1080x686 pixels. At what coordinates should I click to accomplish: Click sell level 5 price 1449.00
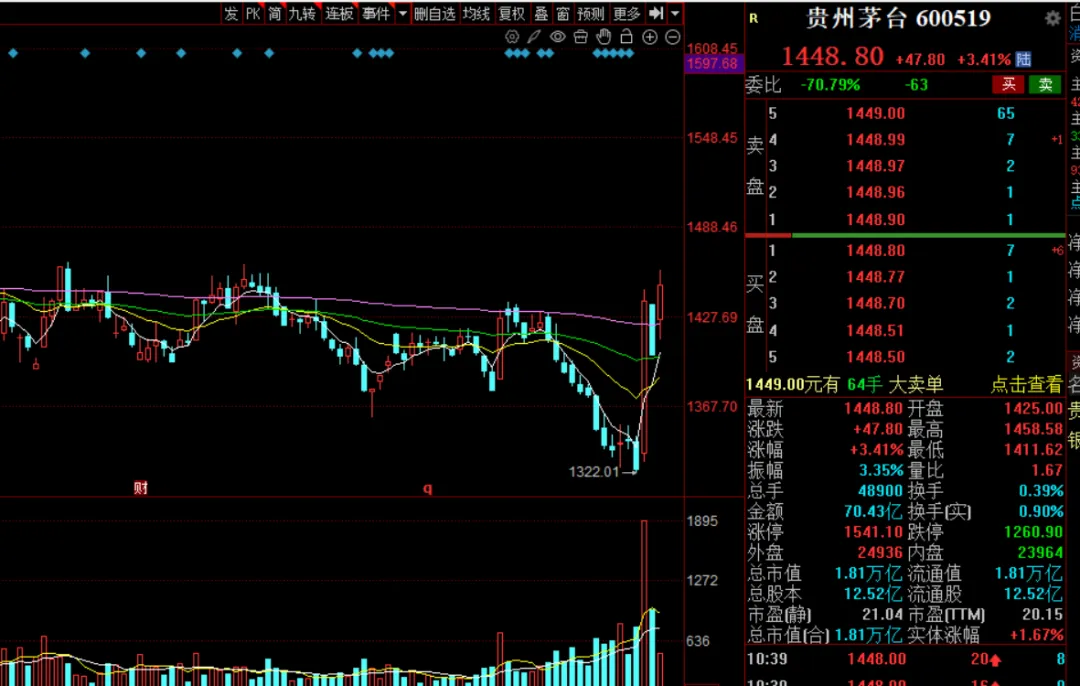[875, 114]
